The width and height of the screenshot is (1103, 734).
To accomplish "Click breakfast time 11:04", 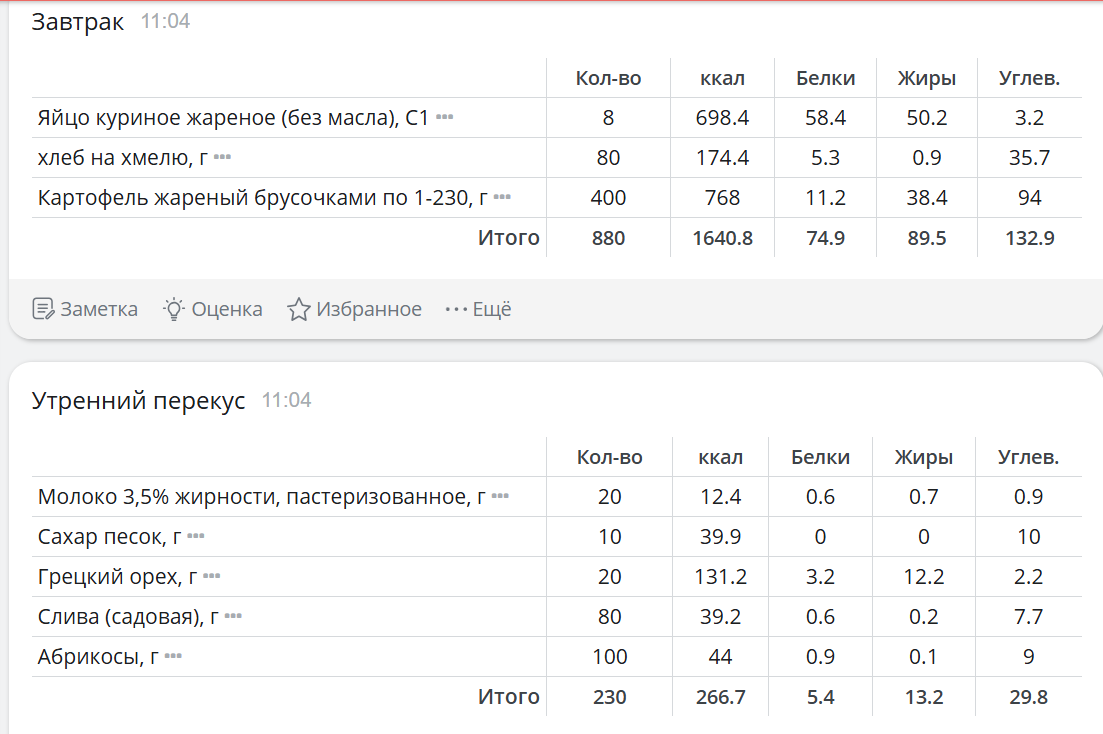I will (x=165, y=22).
